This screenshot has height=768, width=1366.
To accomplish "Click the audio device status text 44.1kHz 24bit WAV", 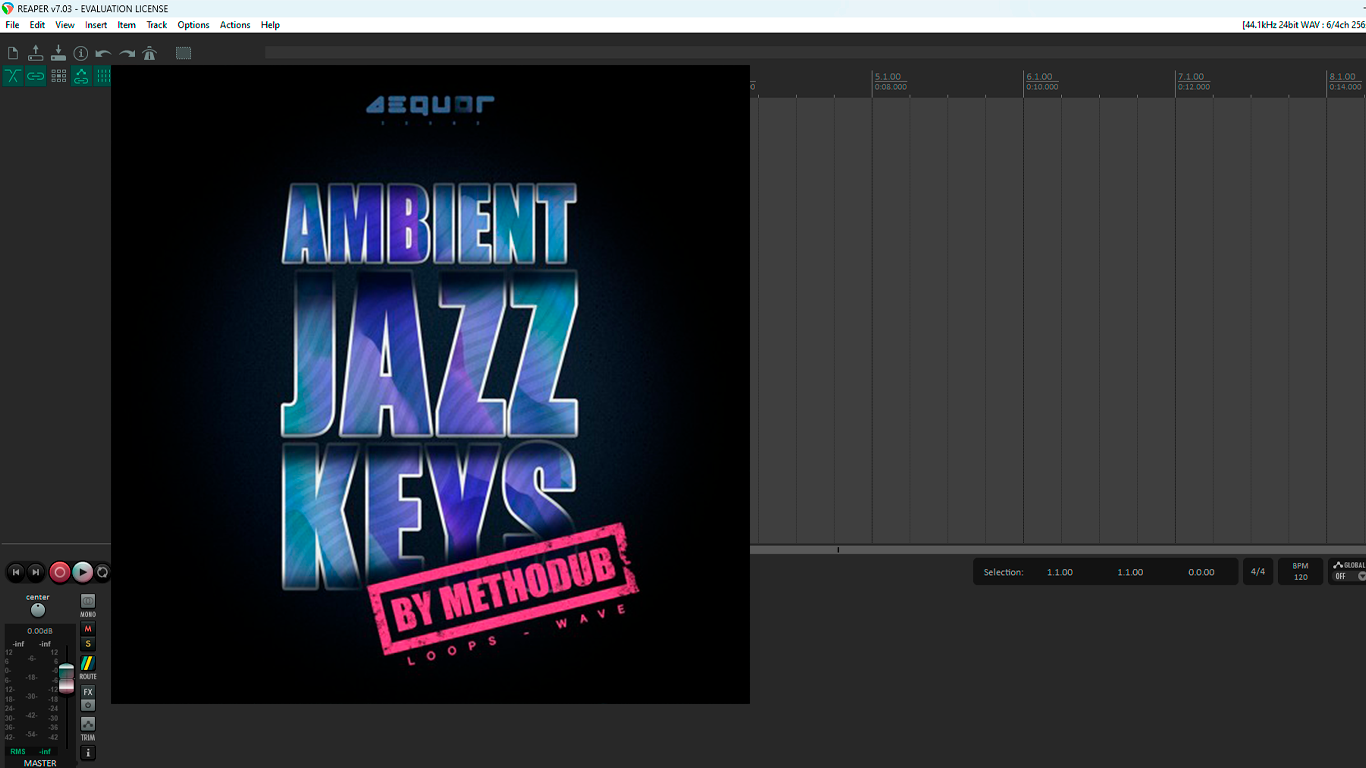I will (x=1303, y=25).
